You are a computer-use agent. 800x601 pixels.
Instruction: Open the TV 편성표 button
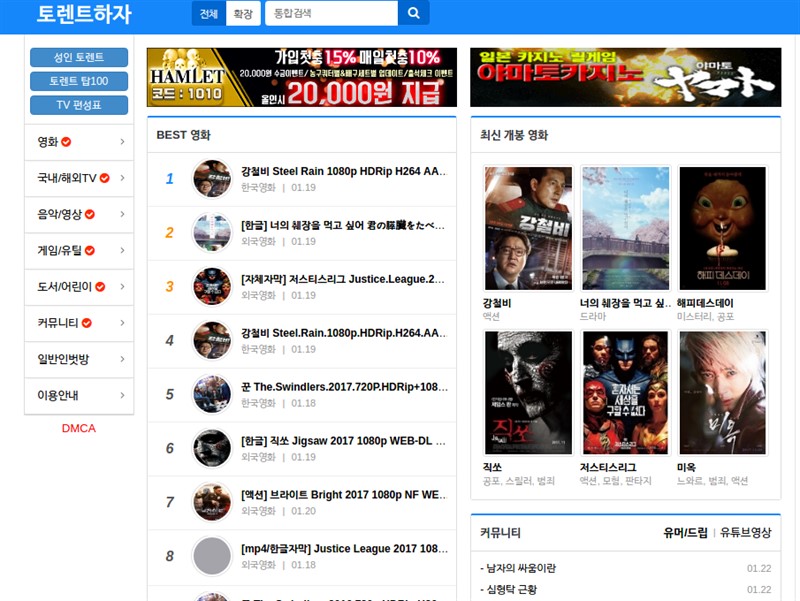[79, 105]
